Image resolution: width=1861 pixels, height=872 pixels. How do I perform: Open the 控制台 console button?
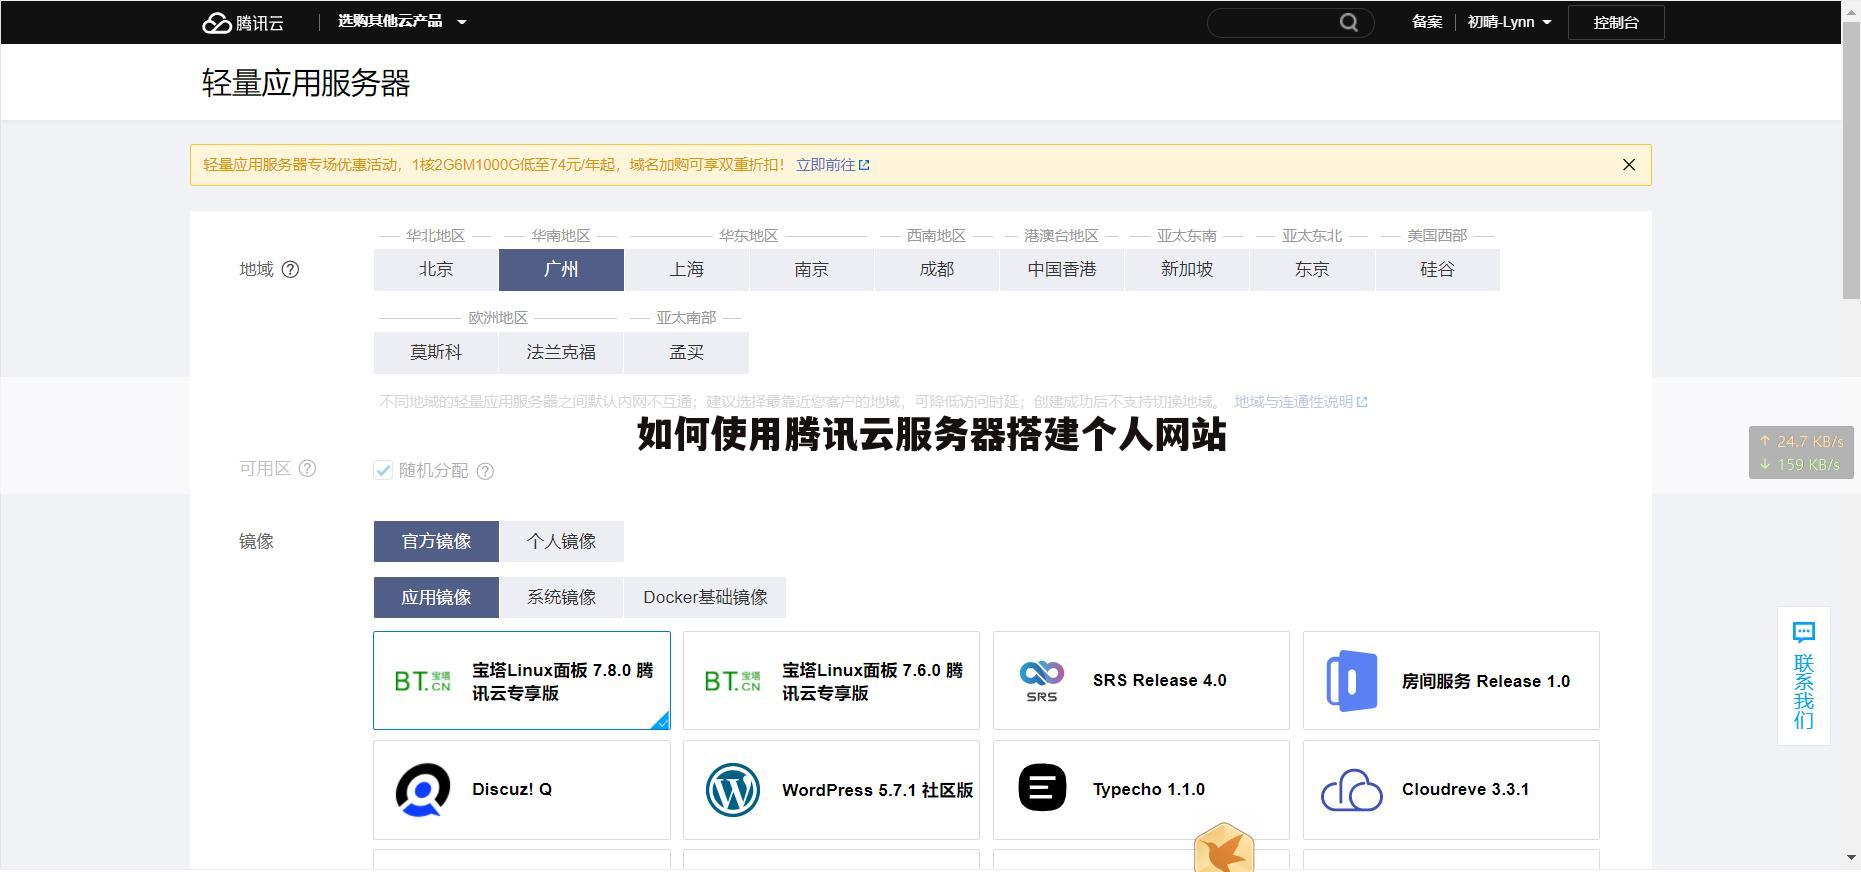click(1616, 22)
